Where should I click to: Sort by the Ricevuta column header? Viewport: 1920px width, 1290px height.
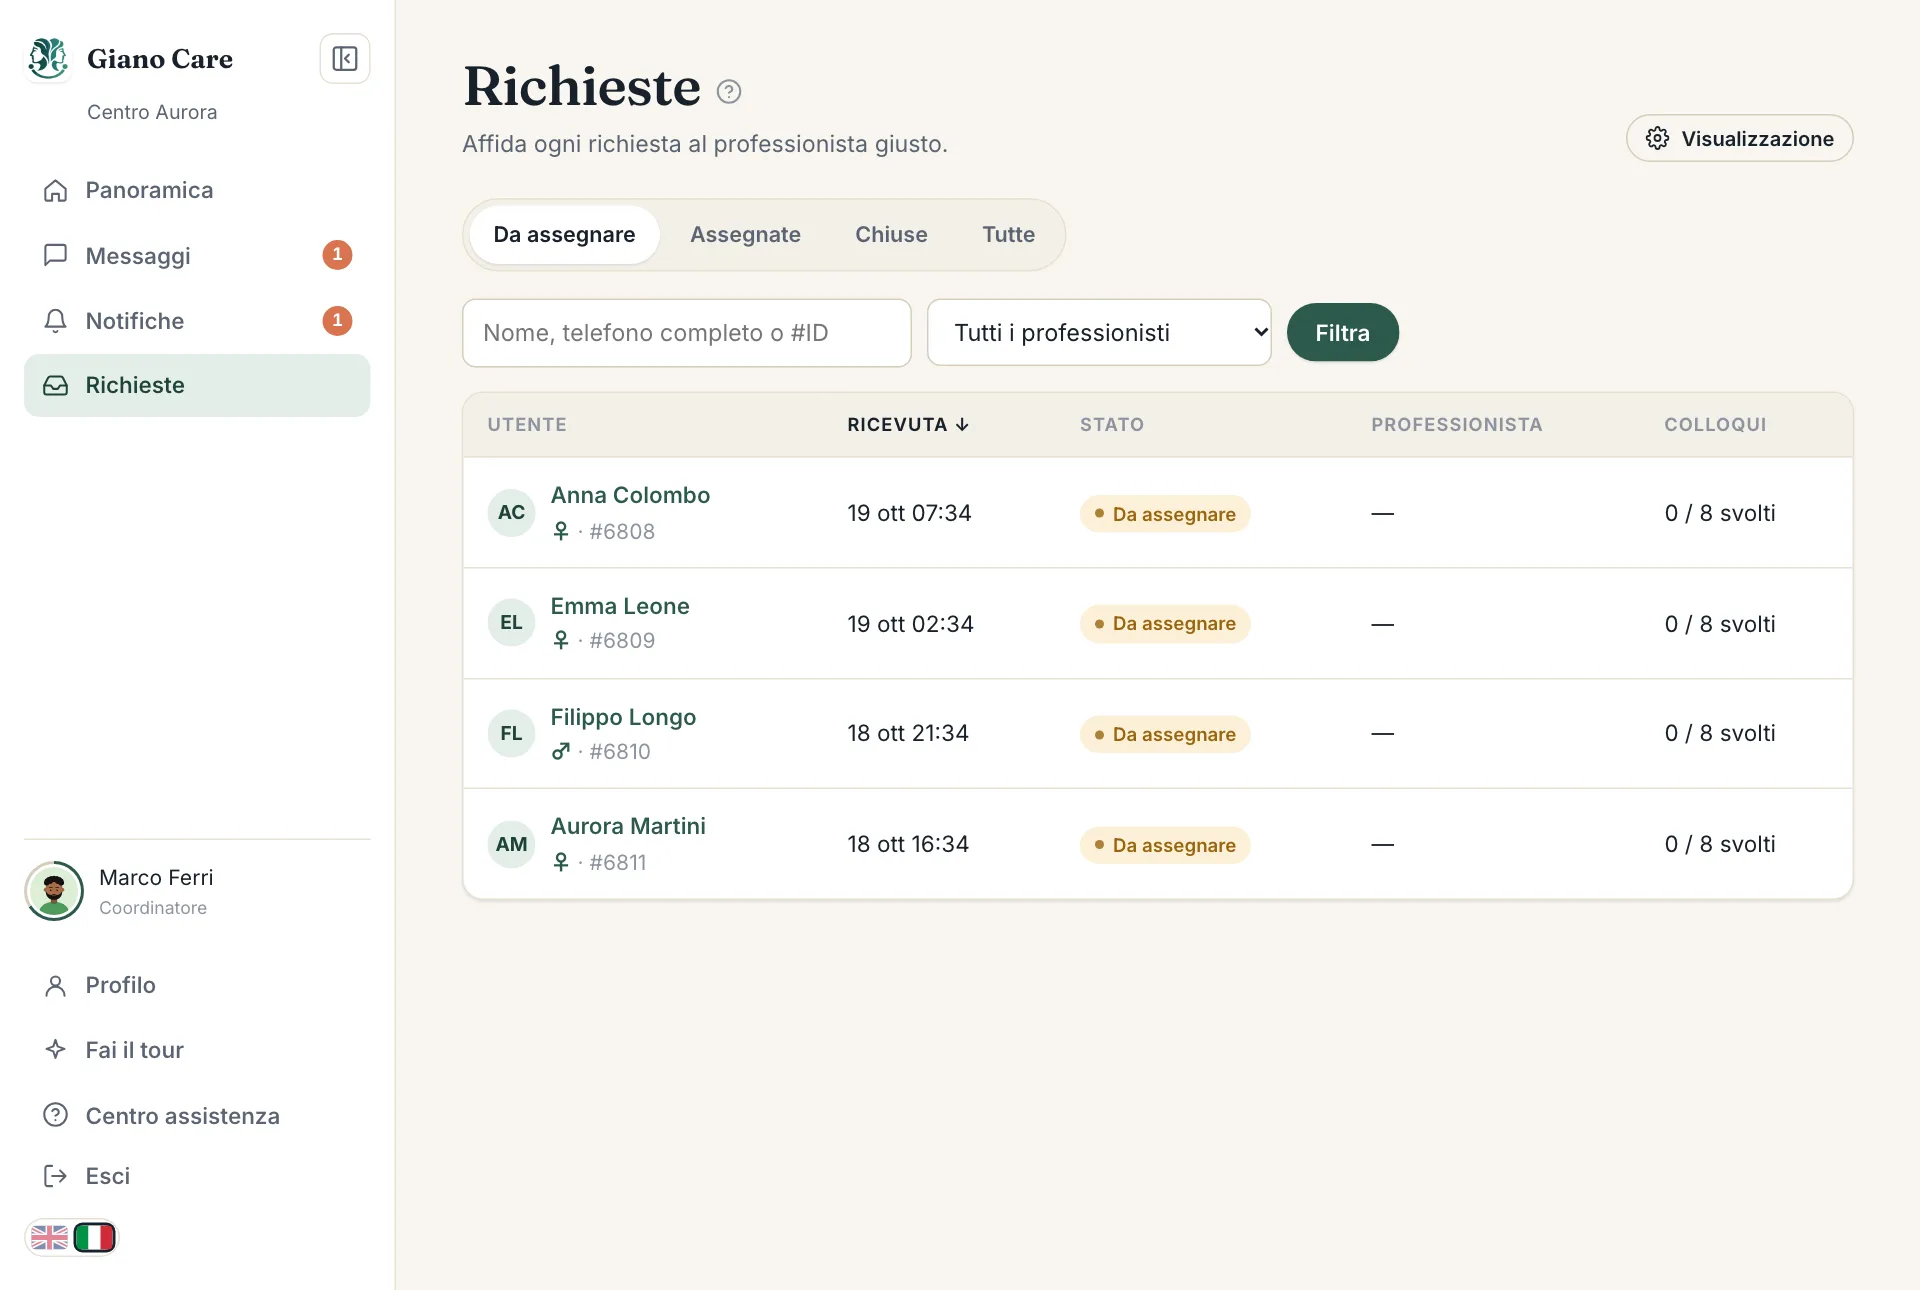point(908,425)
